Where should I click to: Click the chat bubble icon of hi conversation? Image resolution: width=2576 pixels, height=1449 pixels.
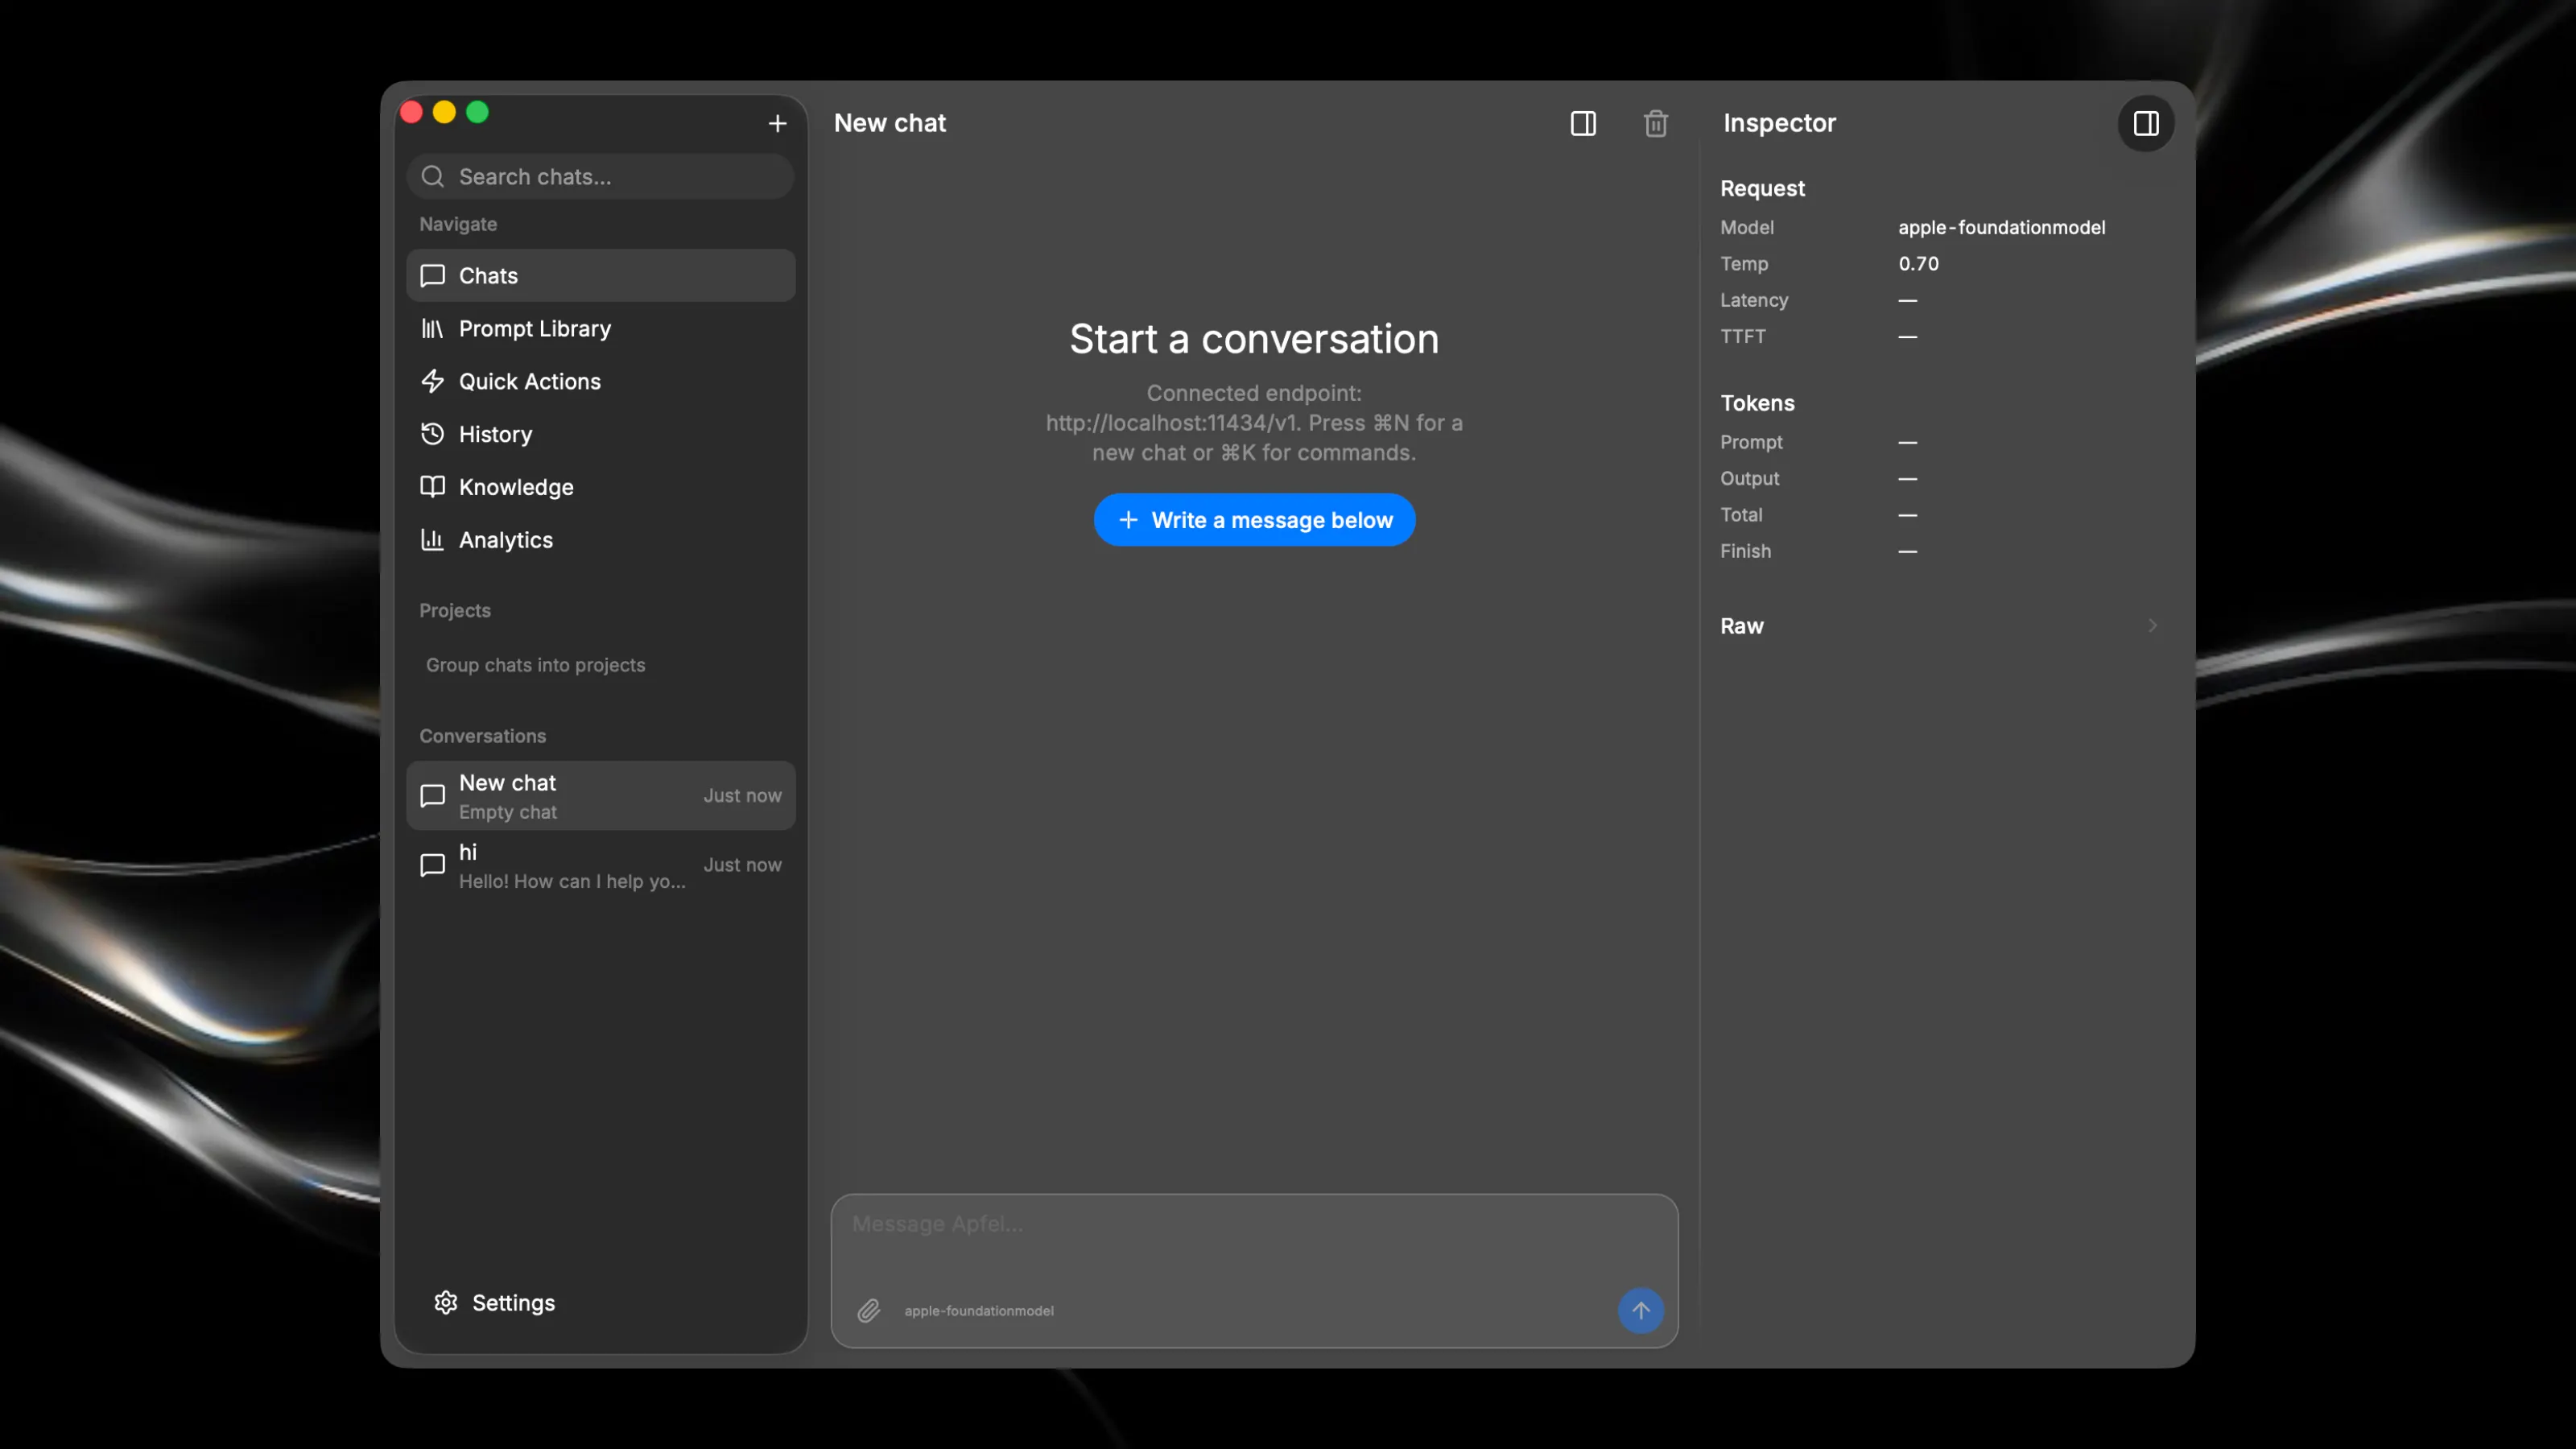(x=432, y=865)
